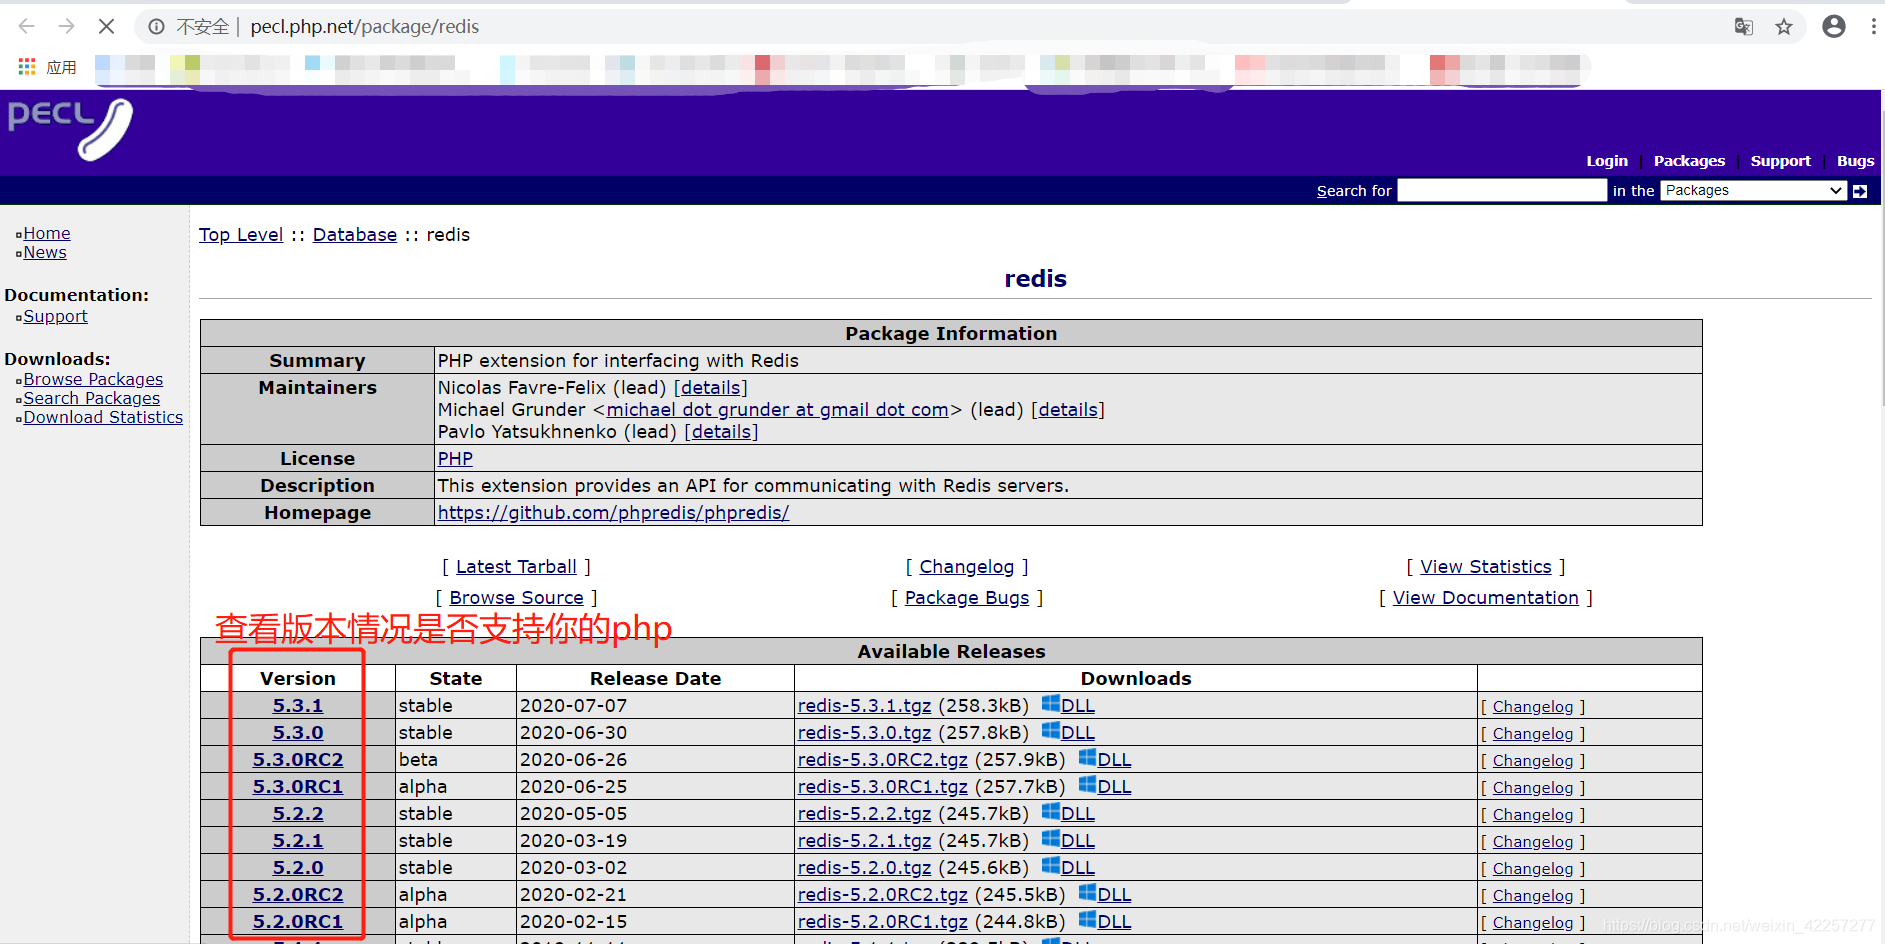1885x944 pixels.
Task: Stop page loading with the X button
Action: pos(106,26)
